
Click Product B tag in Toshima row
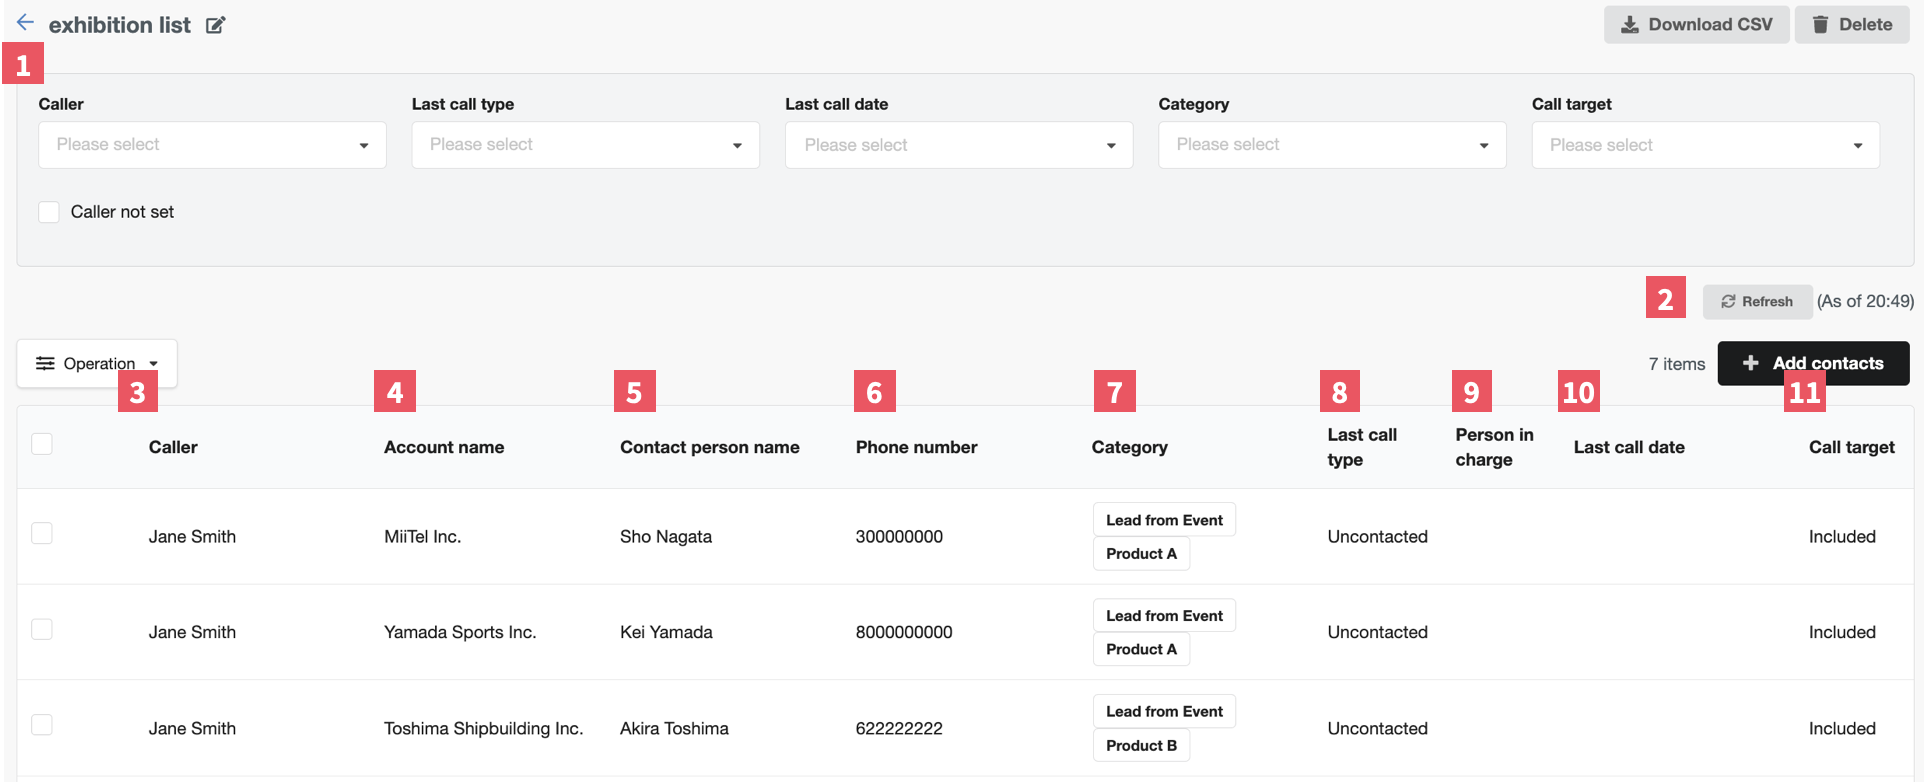1141,745
